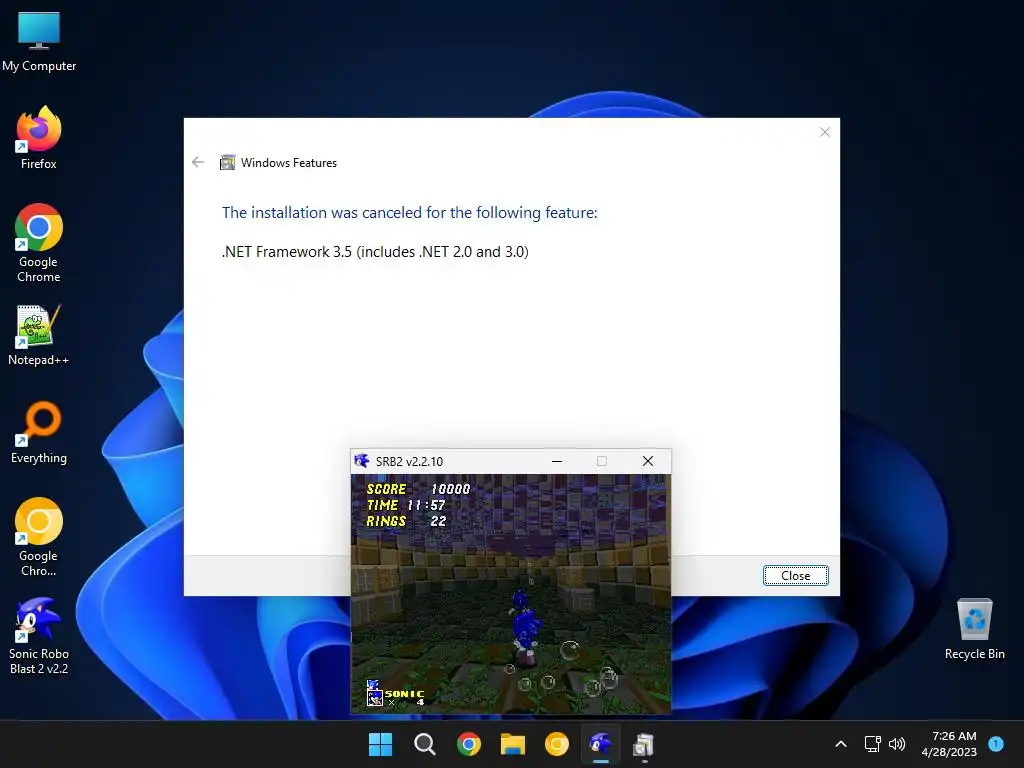1024x768 pixels.
Task: Click SCORE 10000 readout in SRB2
Action: pos(418,489)
